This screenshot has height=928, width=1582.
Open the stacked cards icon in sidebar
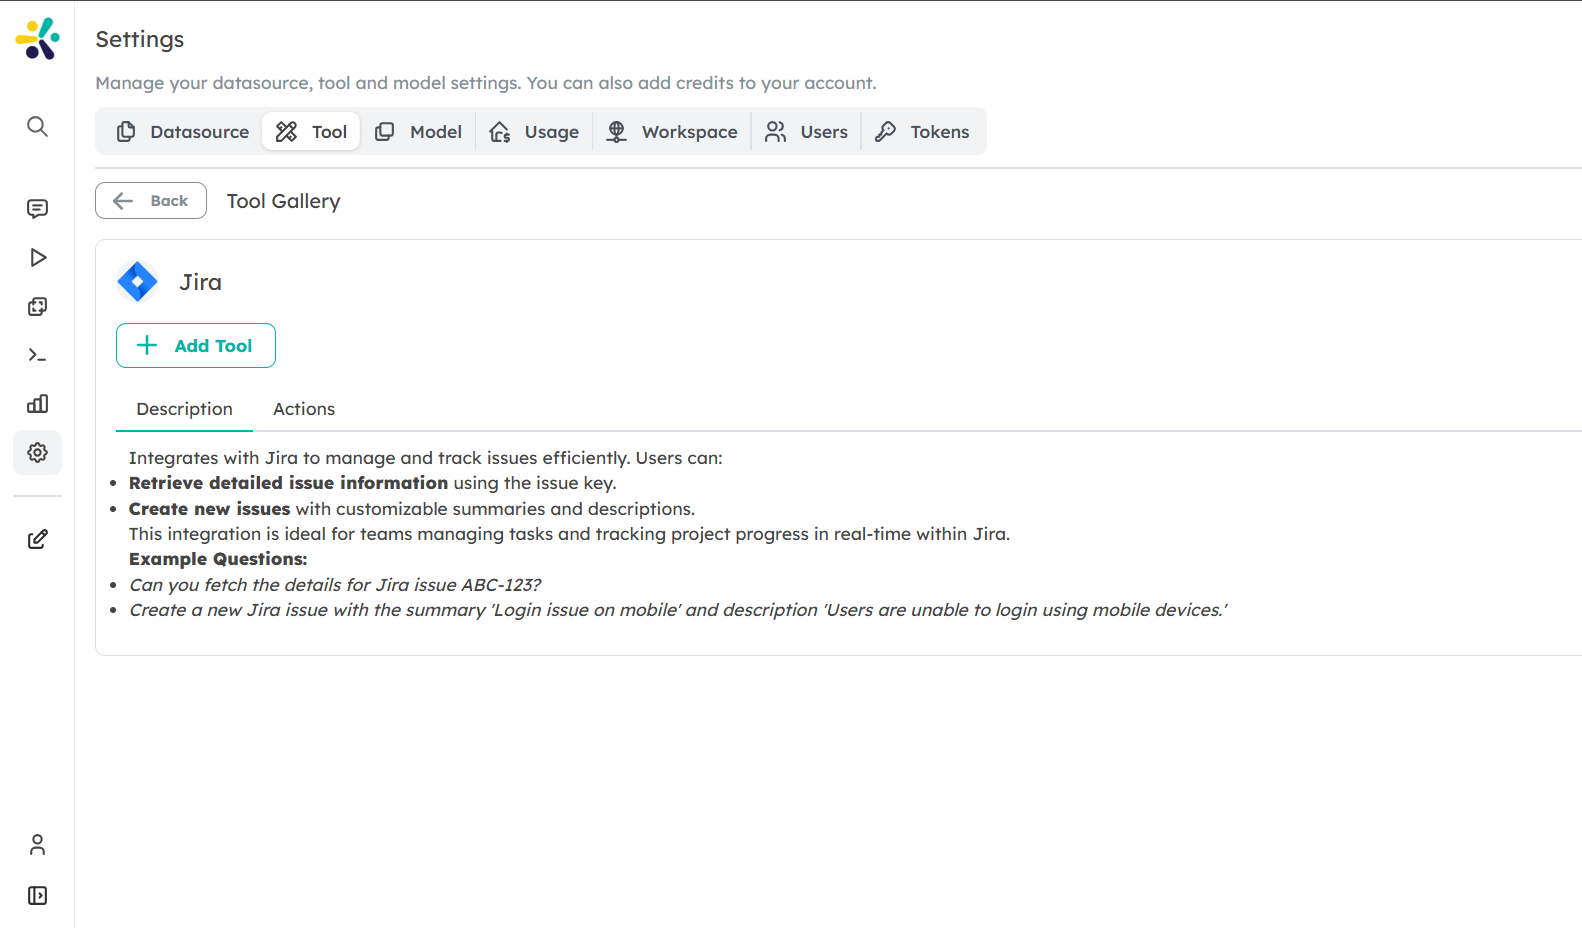[37, 306]
